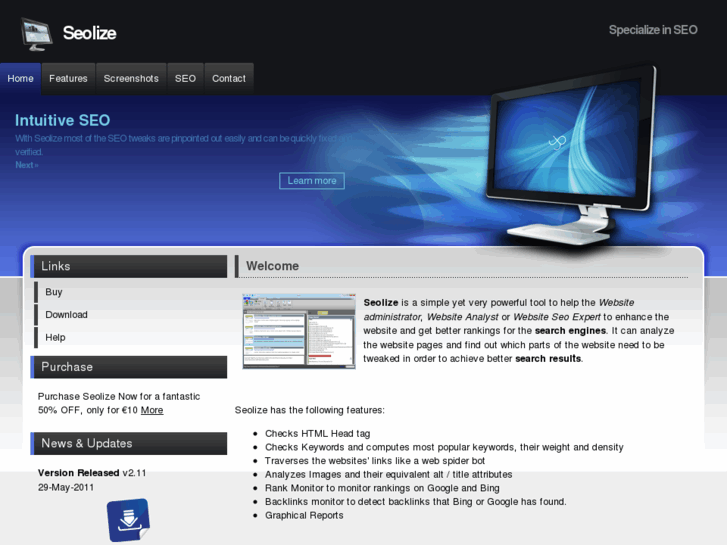
Task: Click Seolize has the following features text
Action: click(310, 410)
